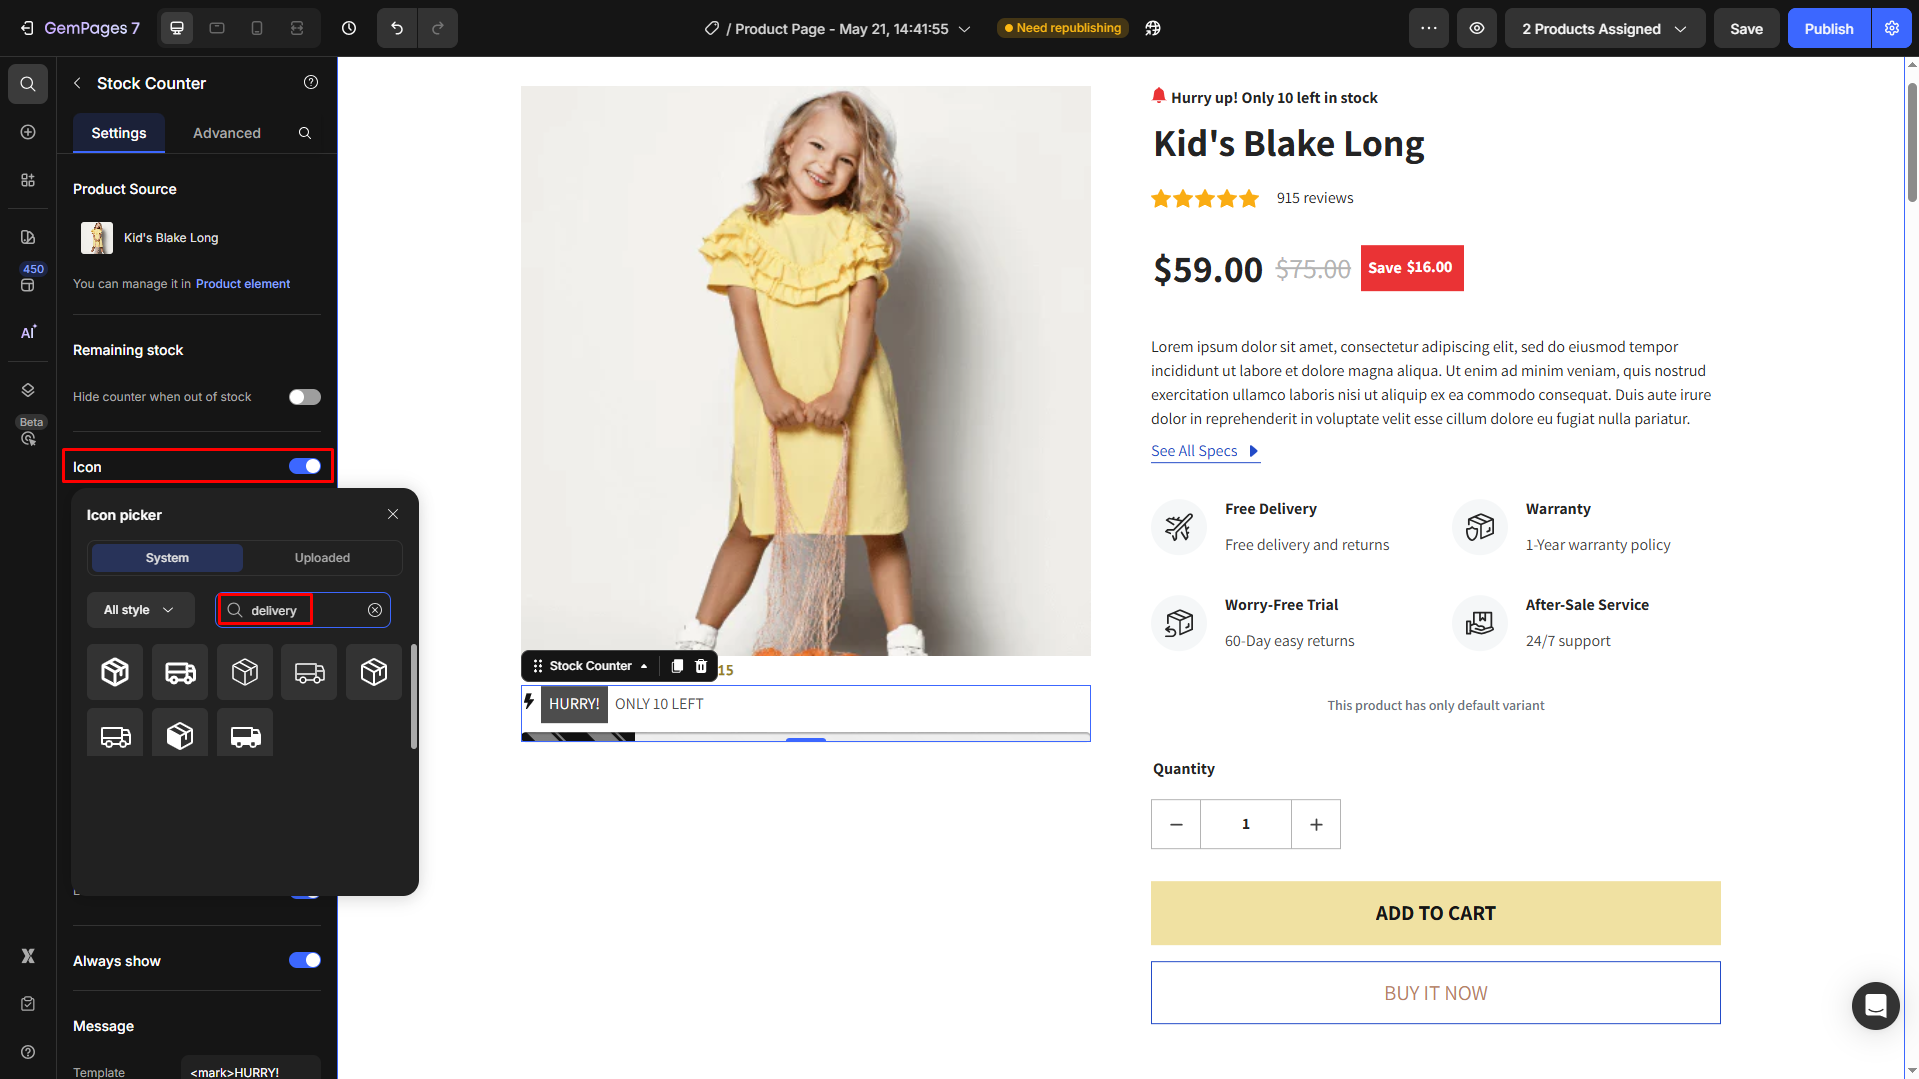Image resolution: width=1919 pixels, height=1079 pixels.
Task: Turn off the Icon toggle
Action: pos(305,467)
